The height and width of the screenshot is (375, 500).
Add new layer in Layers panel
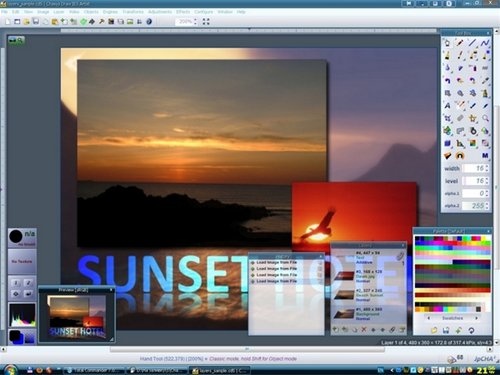coord(336,330)
